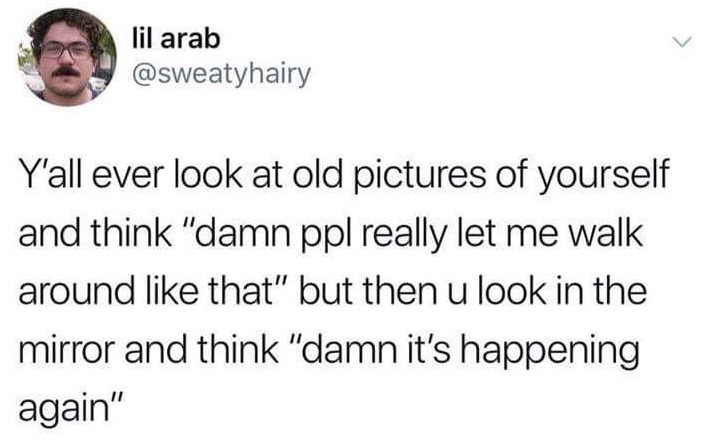The width and height of the screenshot is (701, 445).
Task: Select the curly hair in the avatar
Action: [66, 25]
